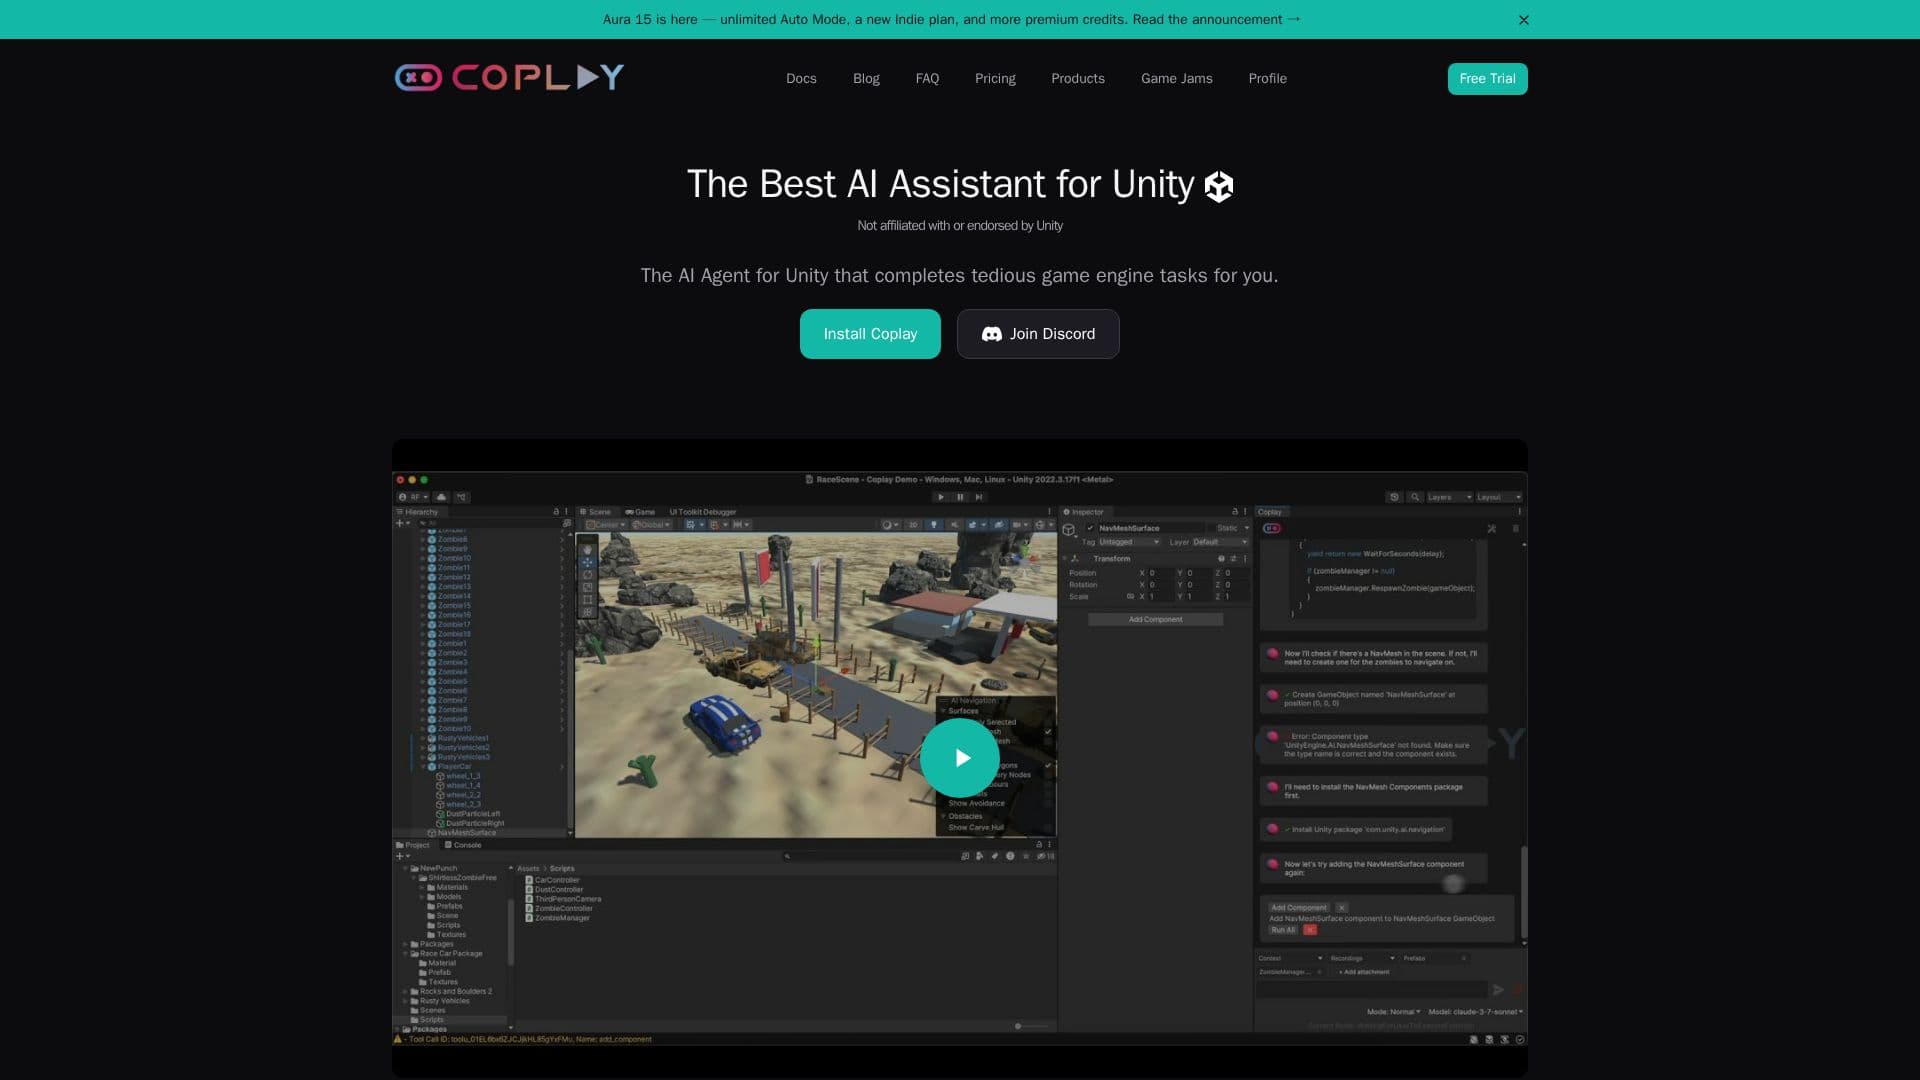Viewport: 1920px width, 1080px height.
Task: Select the Rotate tool in the demo Scene view
Action: click(x=587, y=575)
